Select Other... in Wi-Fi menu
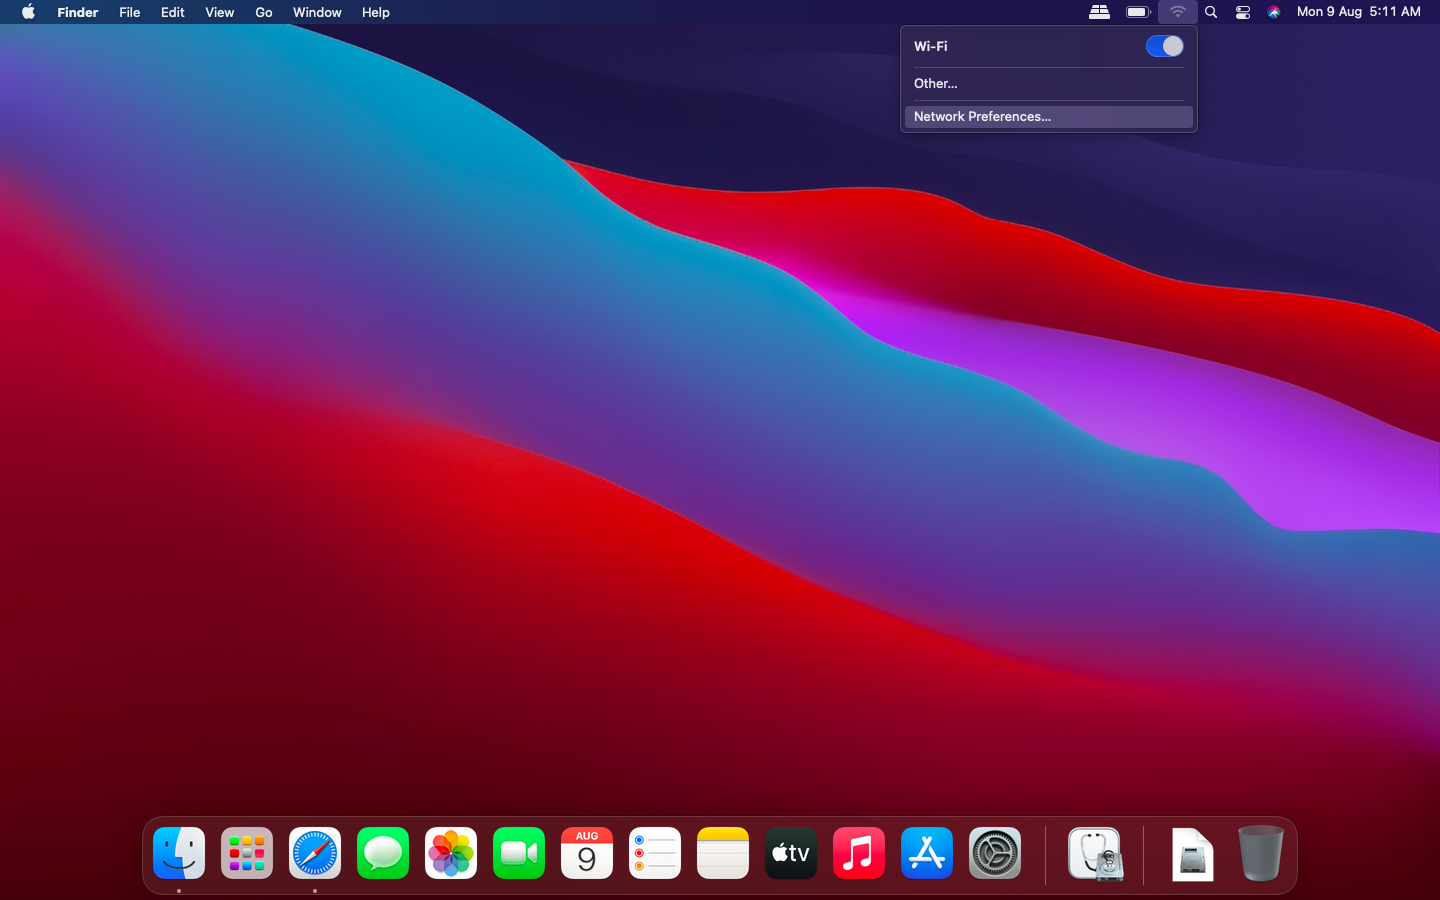This screenshot has height=900, width=1440. (936, 84)
